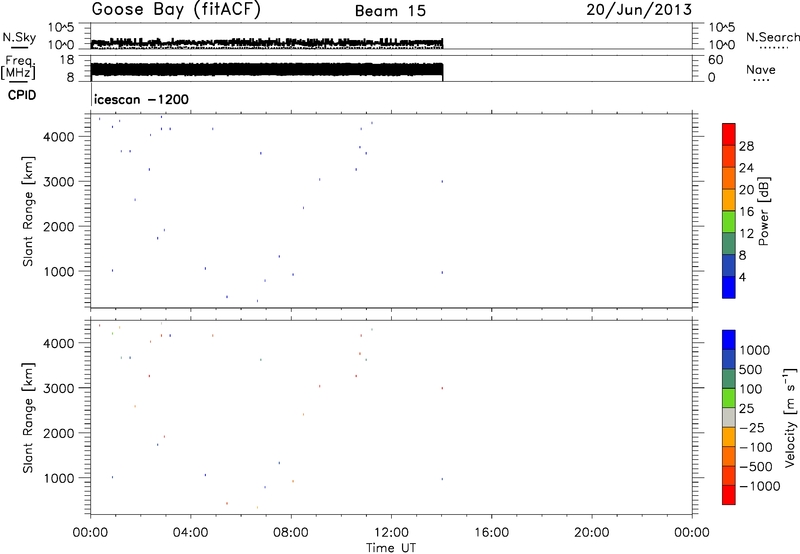Click the 'Nave' legend label
The image size is (800, 554).
click(761, 70)
